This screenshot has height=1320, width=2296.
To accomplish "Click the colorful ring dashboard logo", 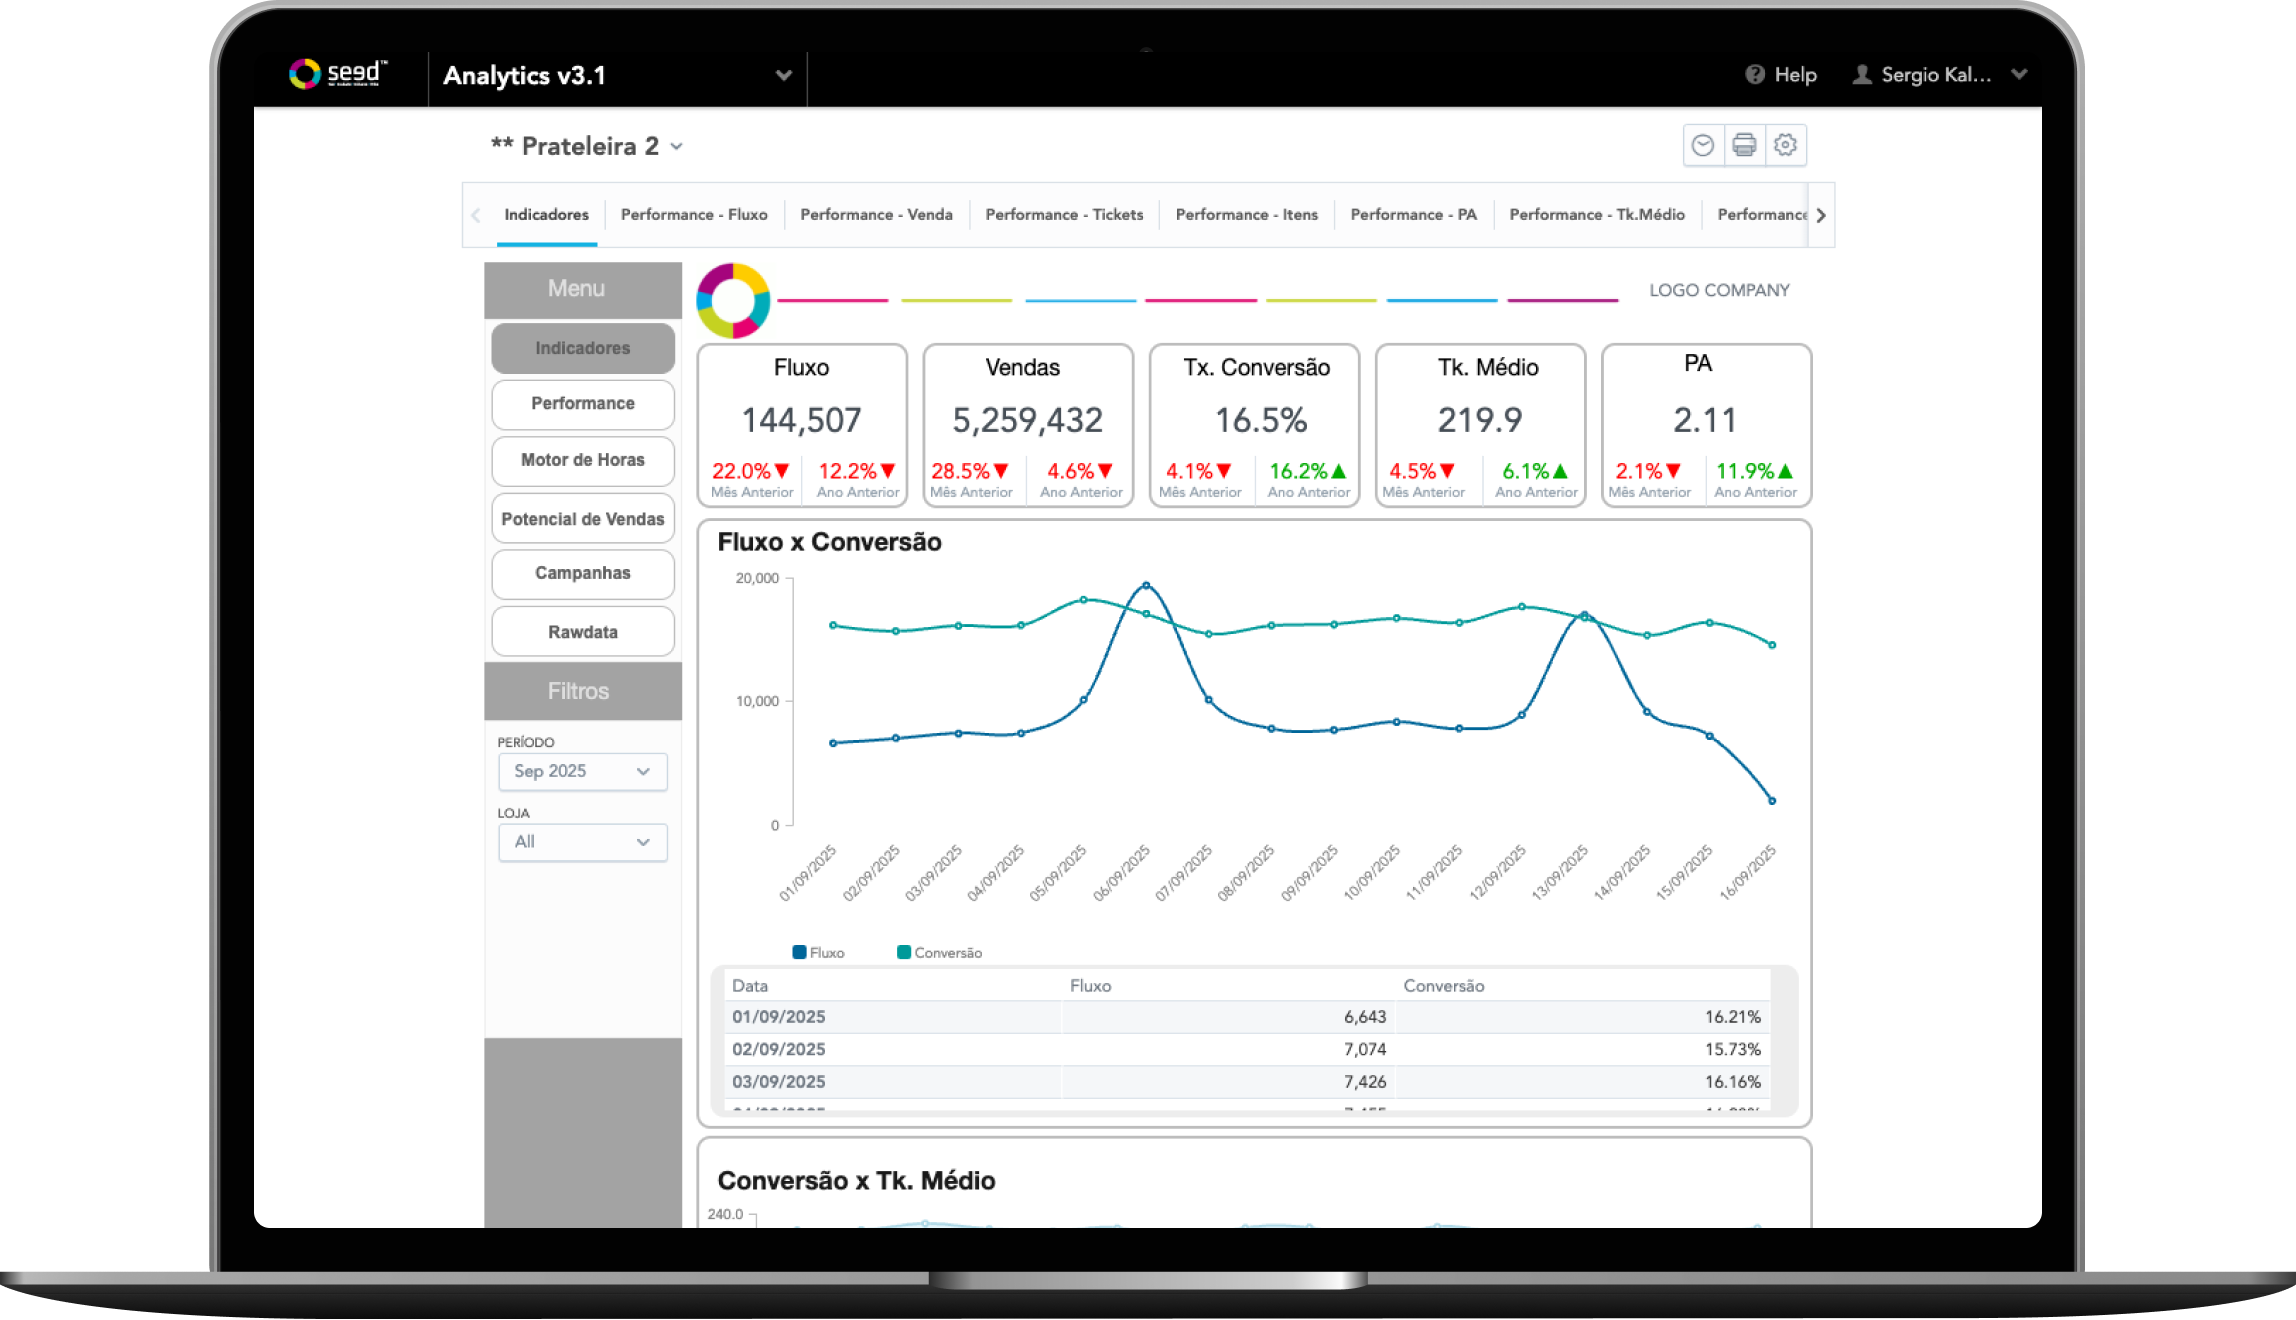I will [x=733, y=300].
